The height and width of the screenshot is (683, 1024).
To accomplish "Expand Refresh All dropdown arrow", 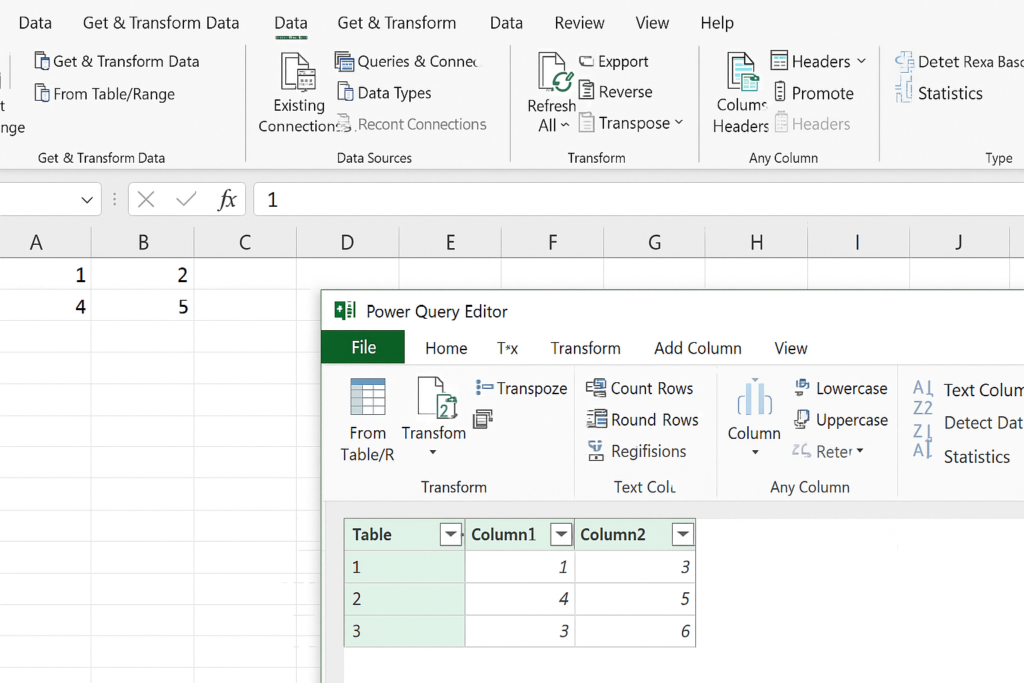I will [565, 125].
